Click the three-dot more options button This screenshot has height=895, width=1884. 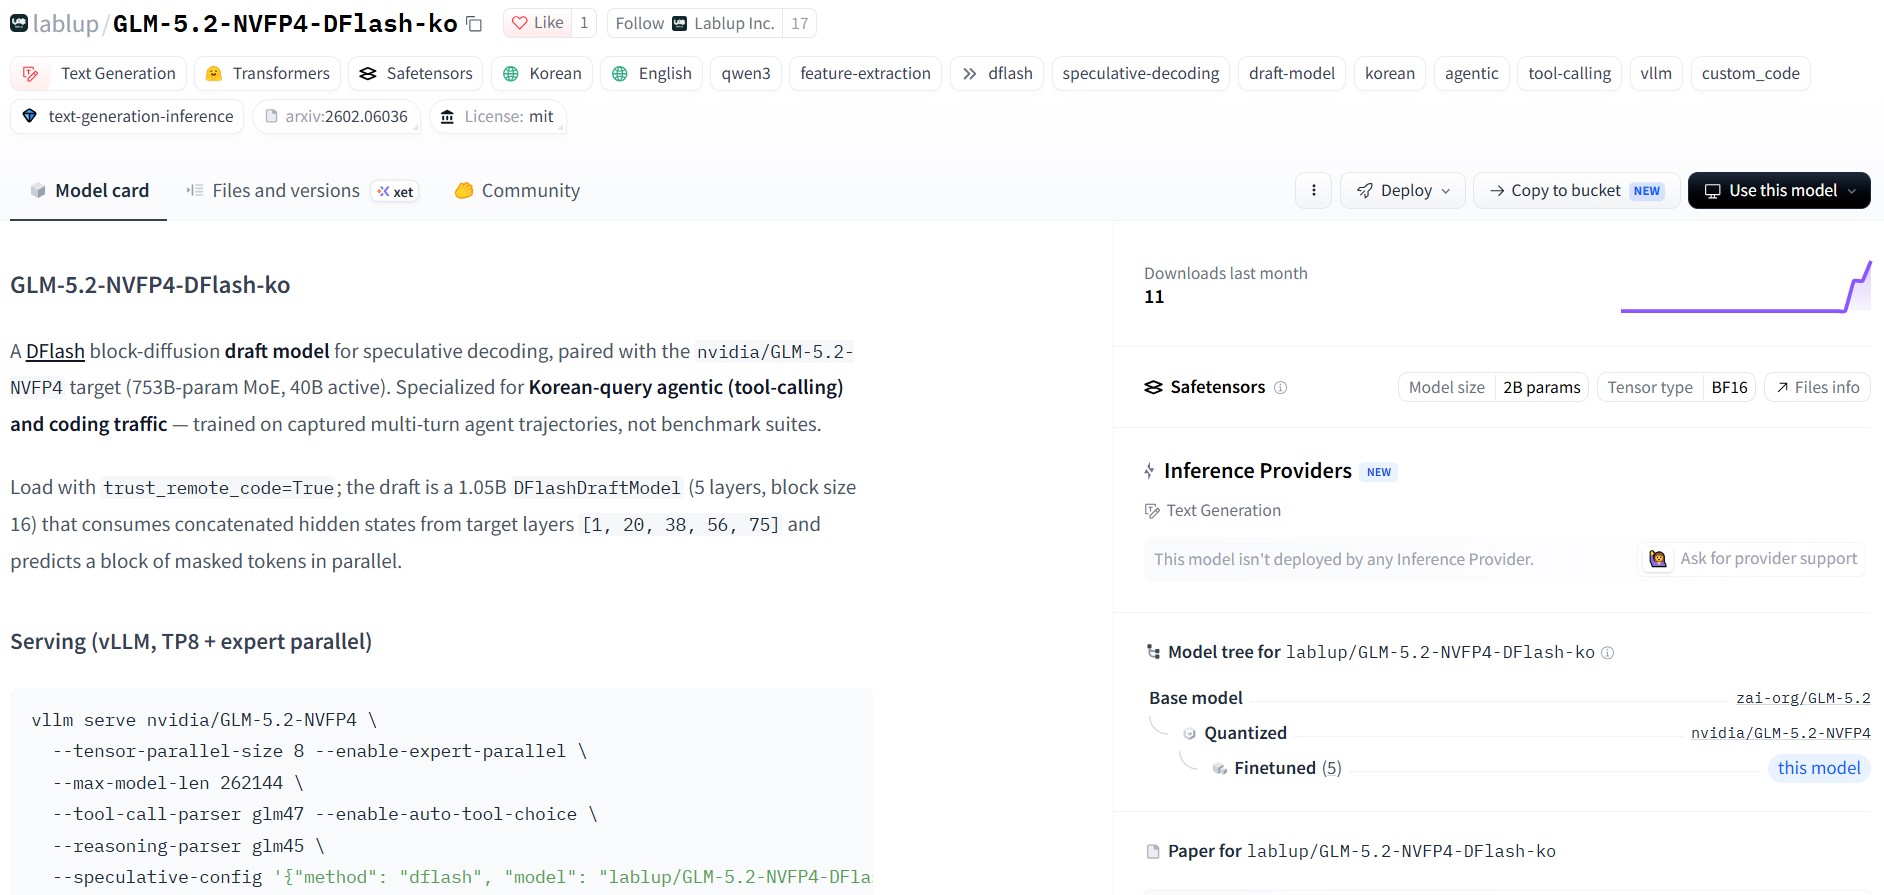(1313, 191)
